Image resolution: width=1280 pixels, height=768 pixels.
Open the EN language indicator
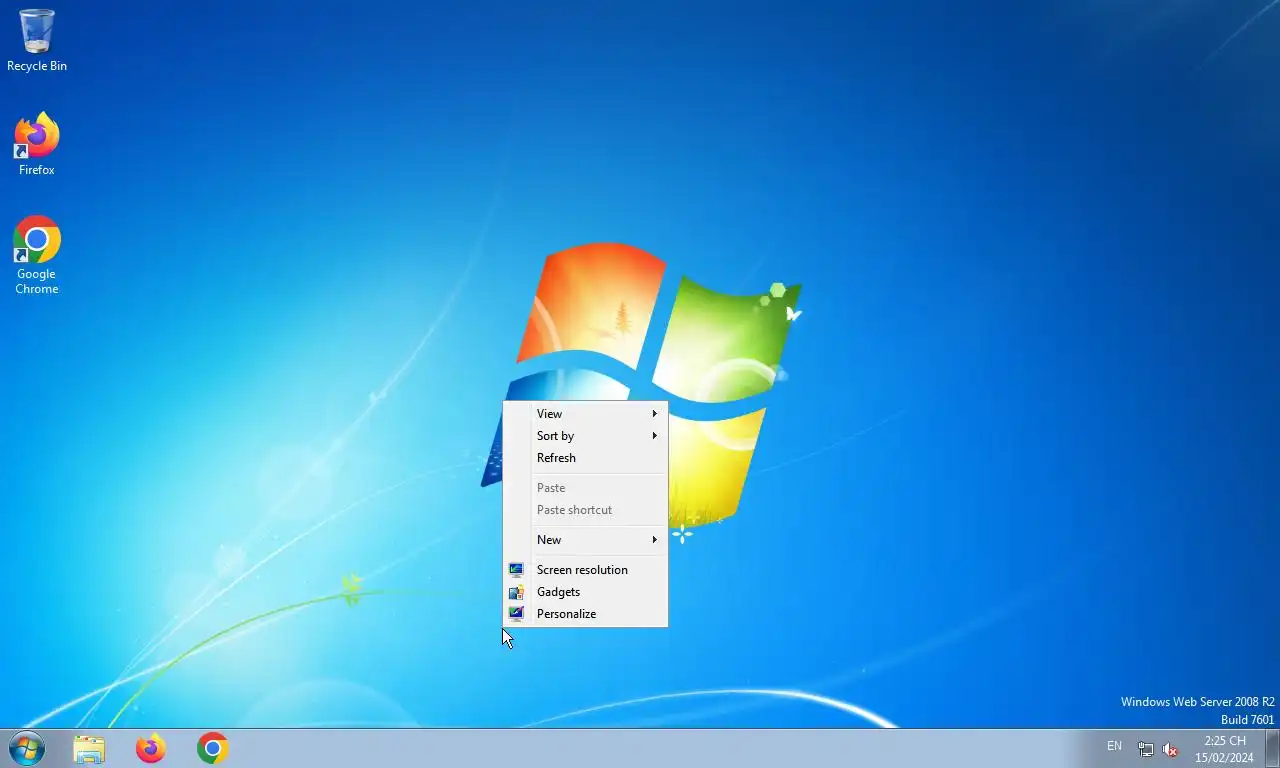pyautogui.click(x=1114, y=746)
